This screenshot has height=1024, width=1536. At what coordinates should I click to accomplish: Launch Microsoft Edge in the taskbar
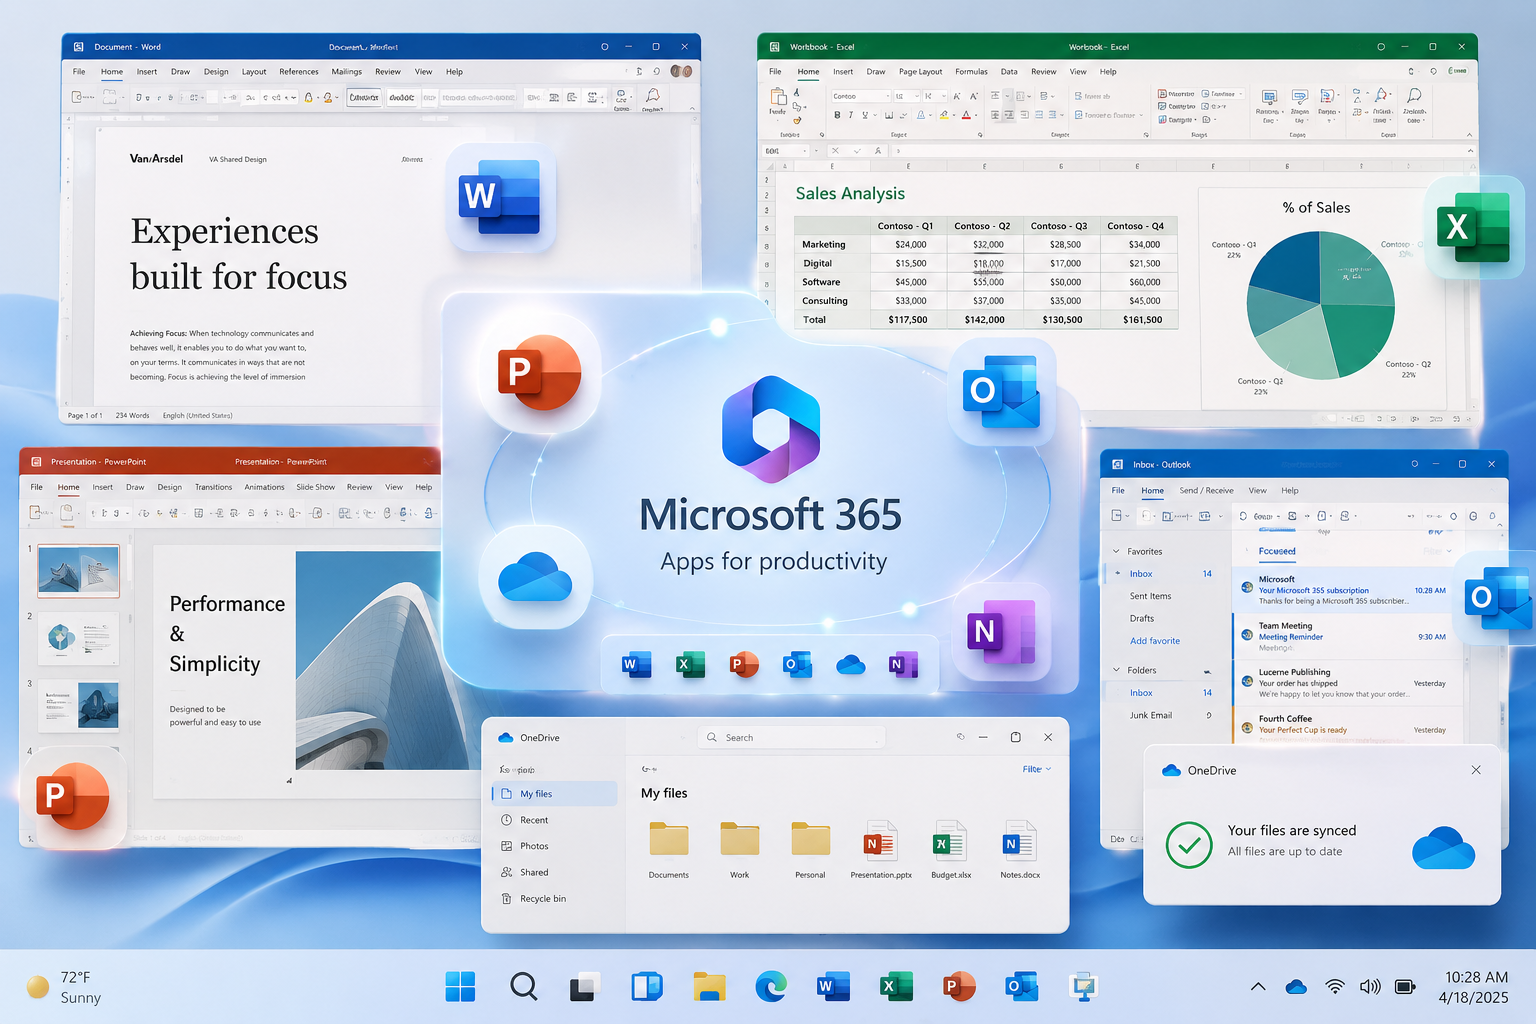[x=770, y=987]
